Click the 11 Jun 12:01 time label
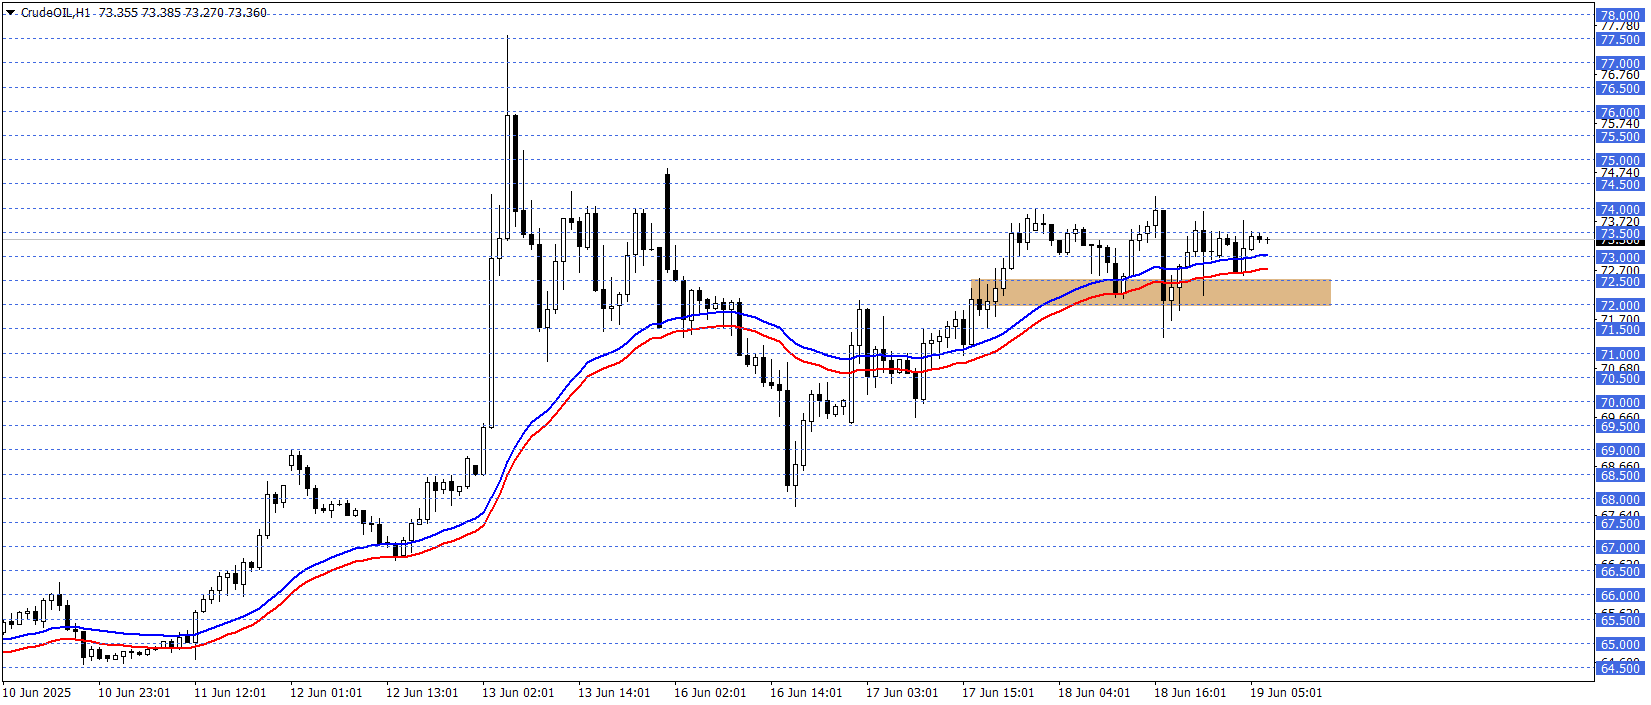 pos(230,693)
